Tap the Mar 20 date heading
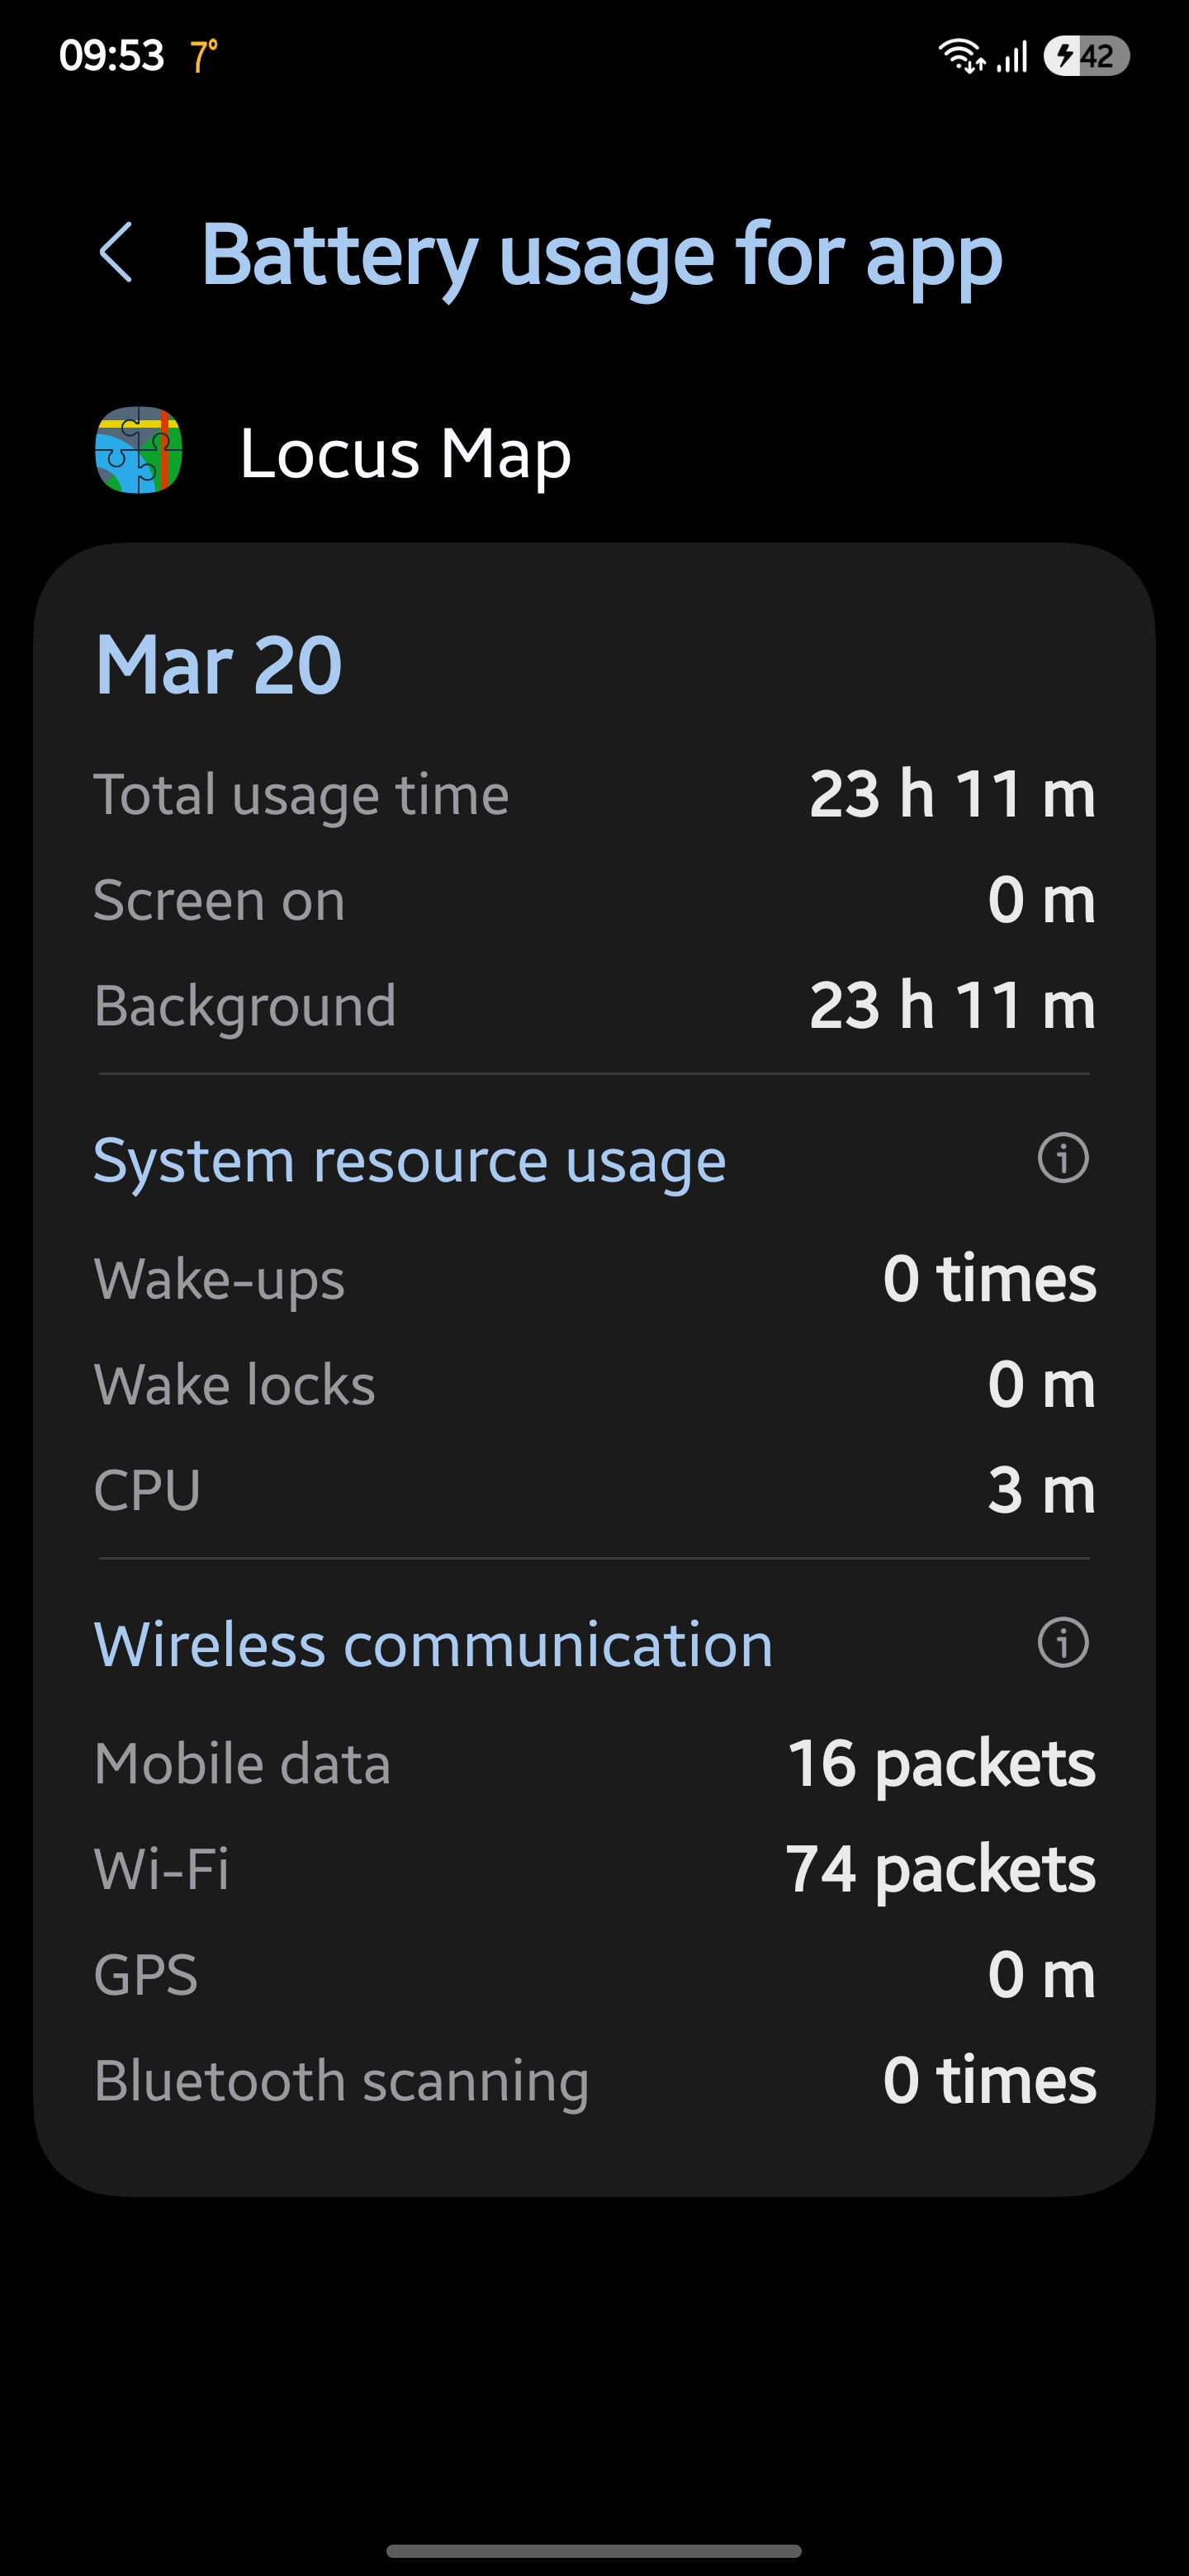The width and height of the screenshot is (1189, 2576). click(218, 665)
